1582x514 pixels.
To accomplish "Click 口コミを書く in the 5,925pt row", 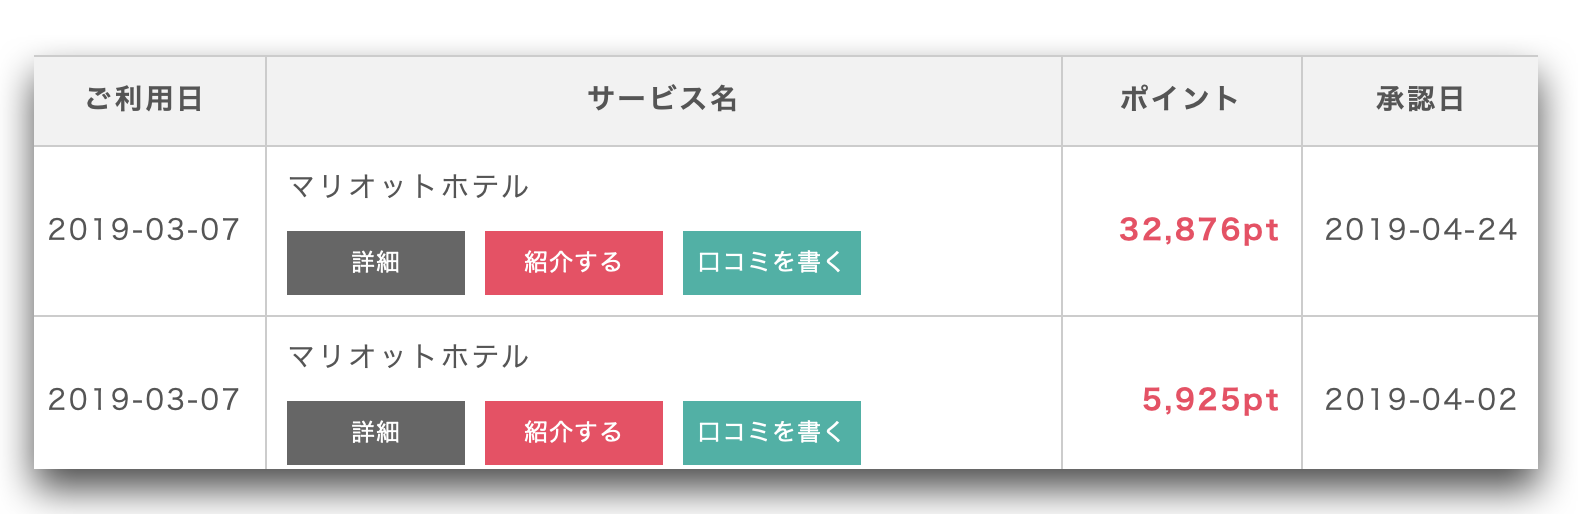I will [772, 433].
